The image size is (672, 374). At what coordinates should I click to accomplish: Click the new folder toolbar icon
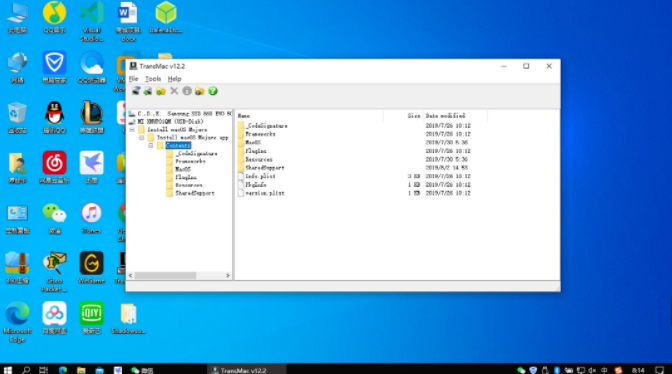161,91
